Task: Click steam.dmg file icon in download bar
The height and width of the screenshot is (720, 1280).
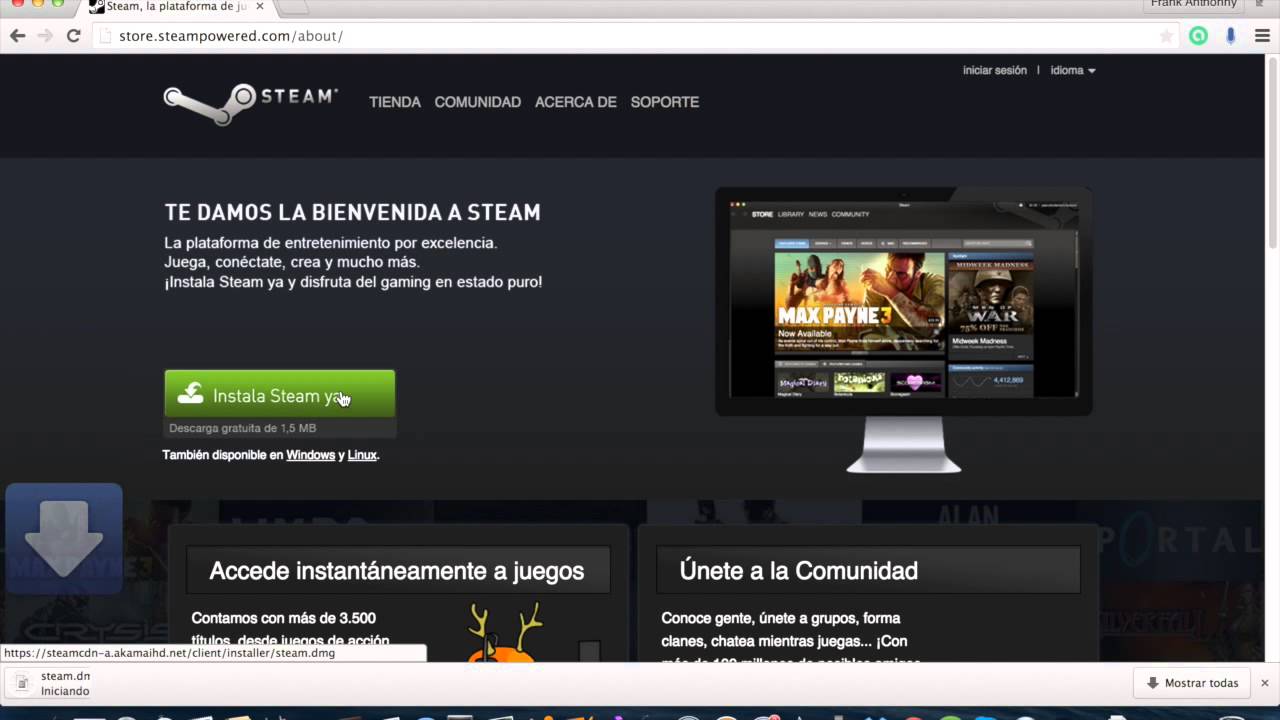Action: (22, 683)
